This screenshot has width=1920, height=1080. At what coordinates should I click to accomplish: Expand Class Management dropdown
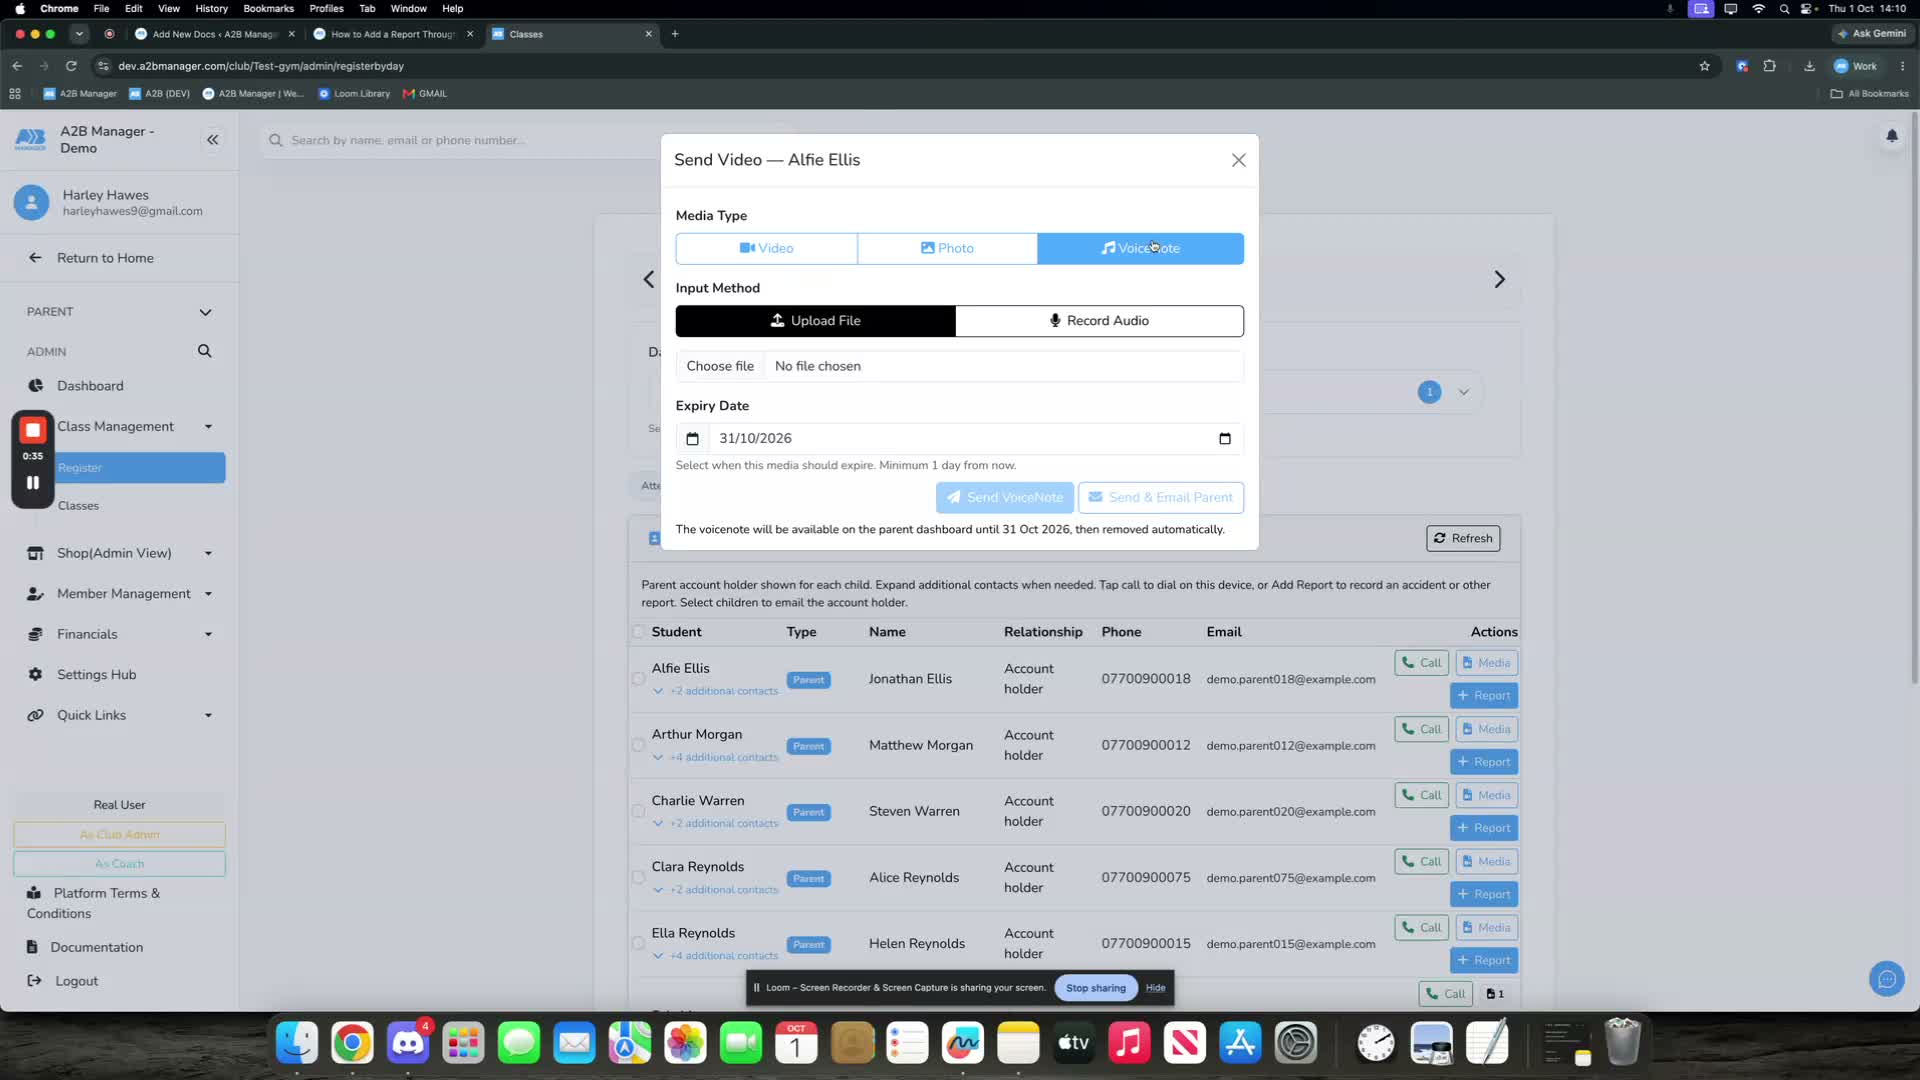pyautogui.click(x=208, y=427)
